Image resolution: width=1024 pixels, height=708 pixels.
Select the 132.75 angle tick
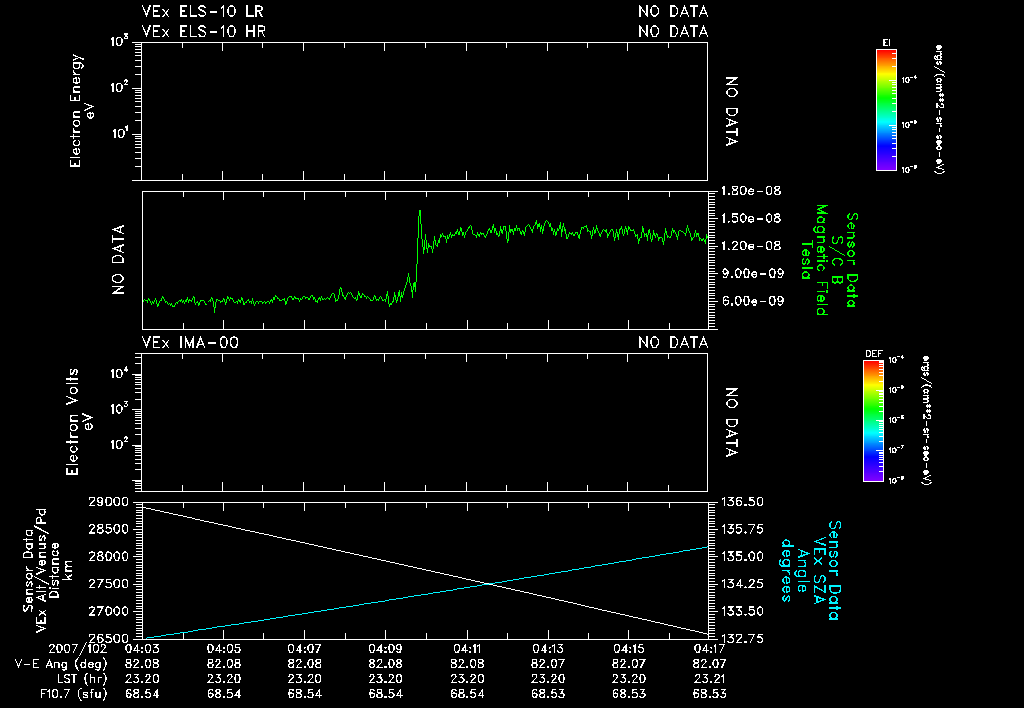[742, 638]
